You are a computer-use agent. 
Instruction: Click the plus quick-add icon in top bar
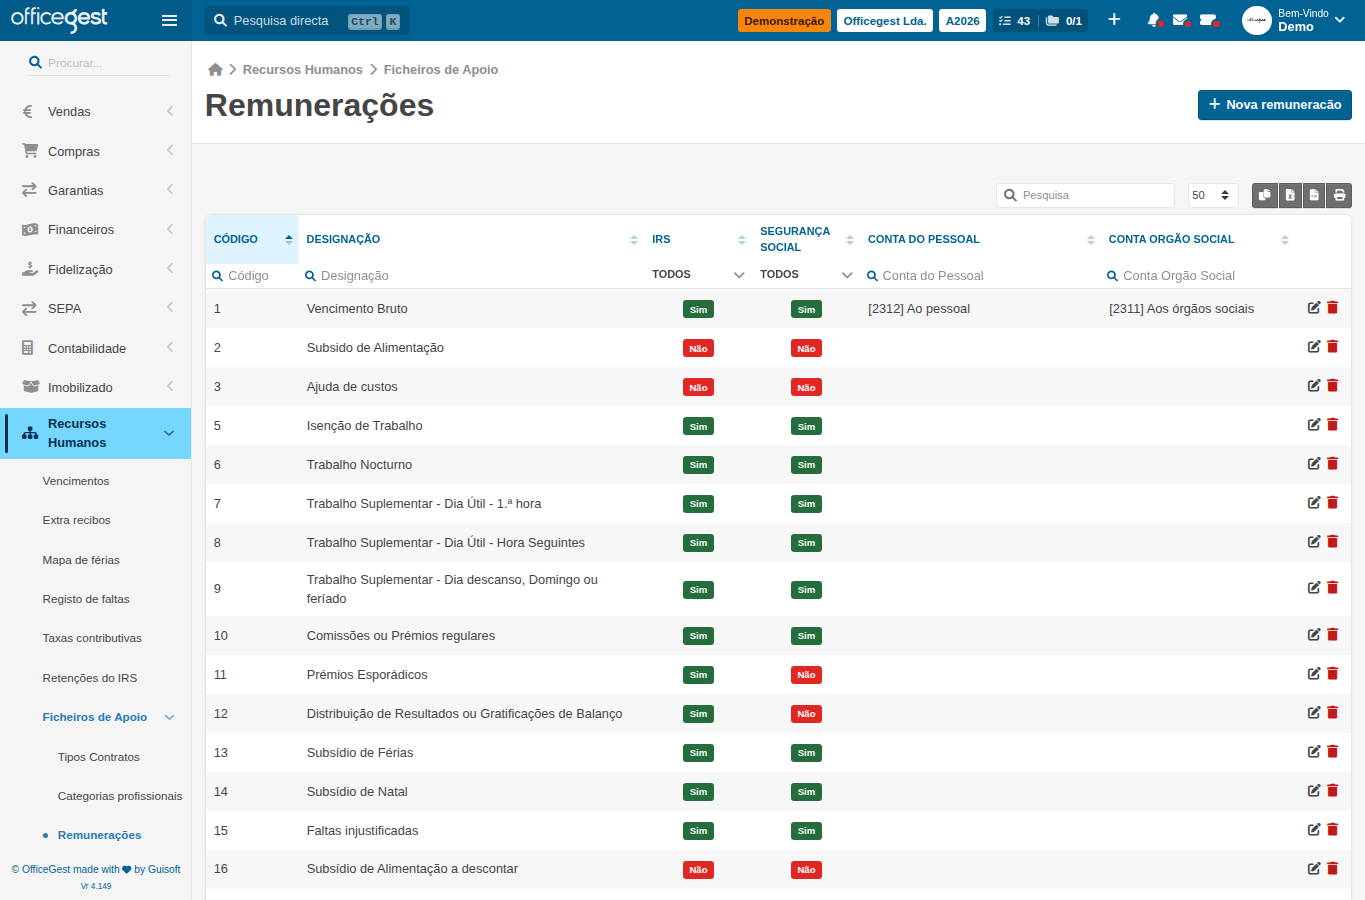1114,20
